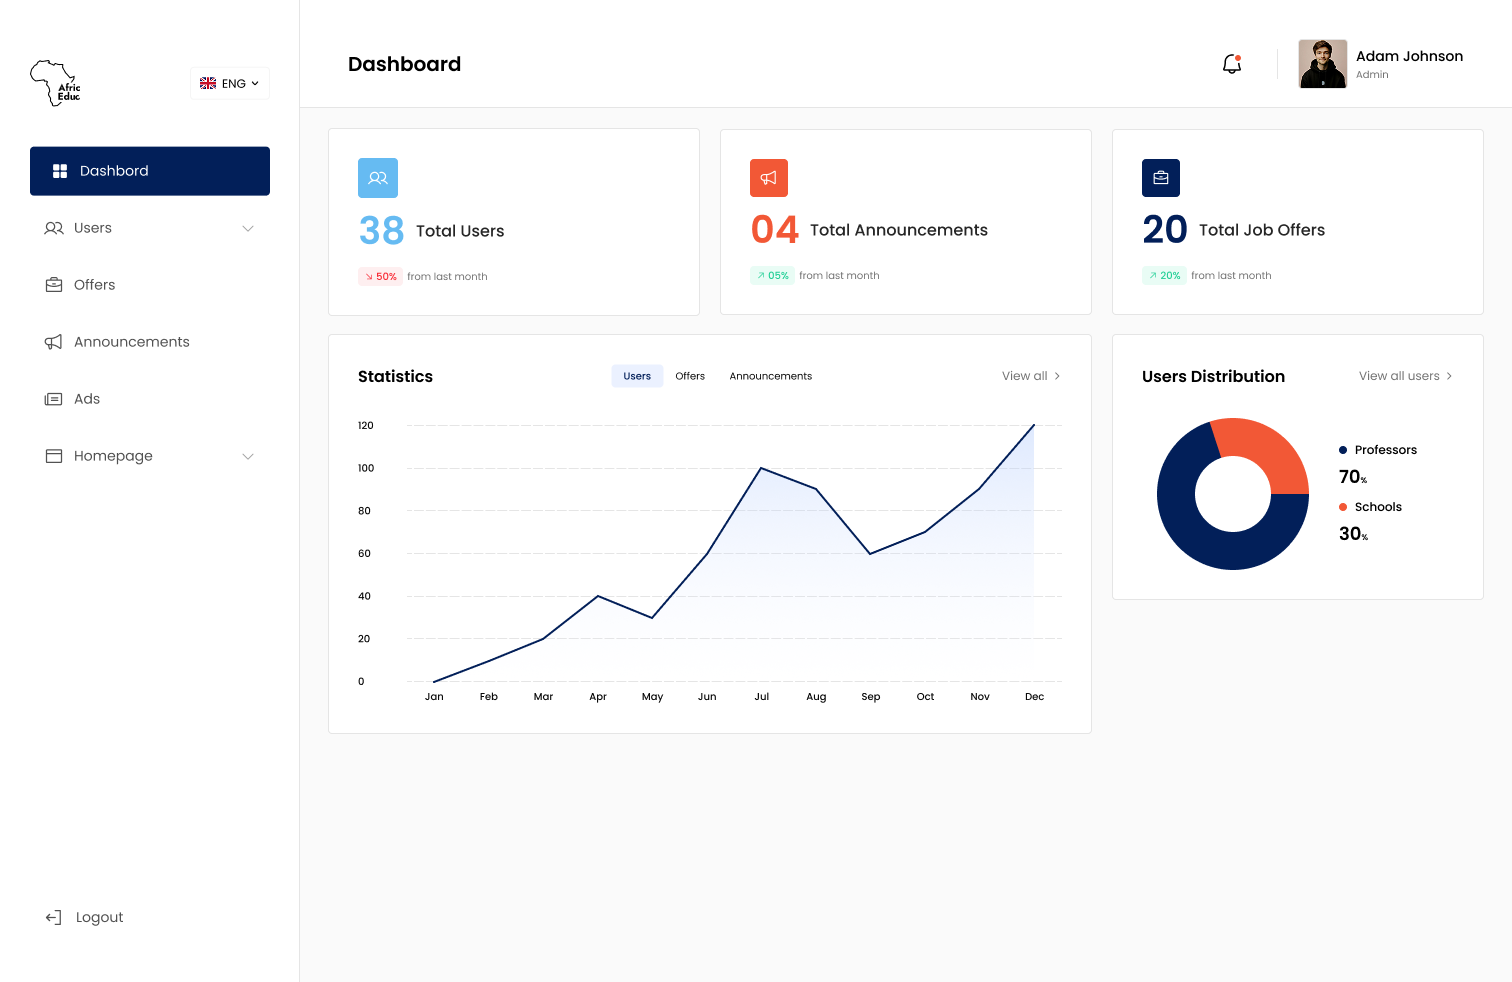This screenshot has width=1512, height=982.
Task: Click the 04 Total Announcements number
Action: coord(775,230)
